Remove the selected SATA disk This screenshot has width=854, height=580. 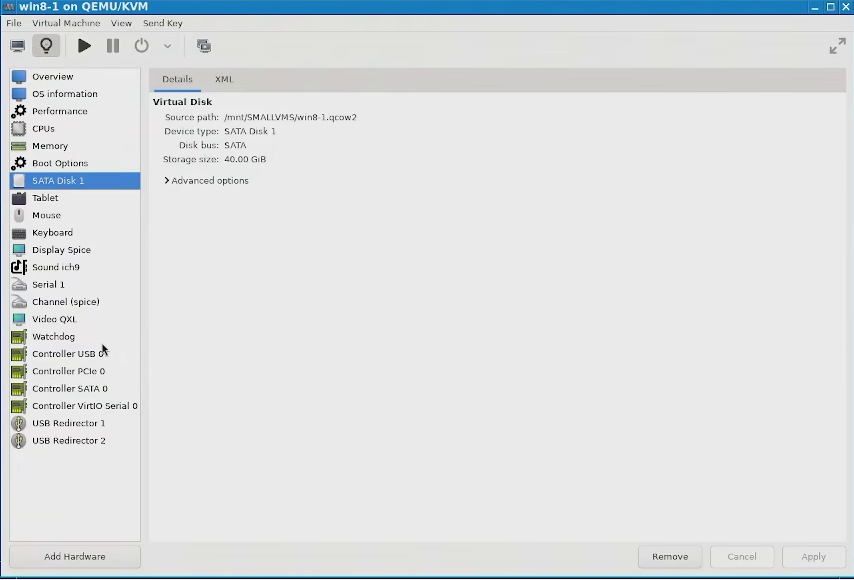pos(670,557)
